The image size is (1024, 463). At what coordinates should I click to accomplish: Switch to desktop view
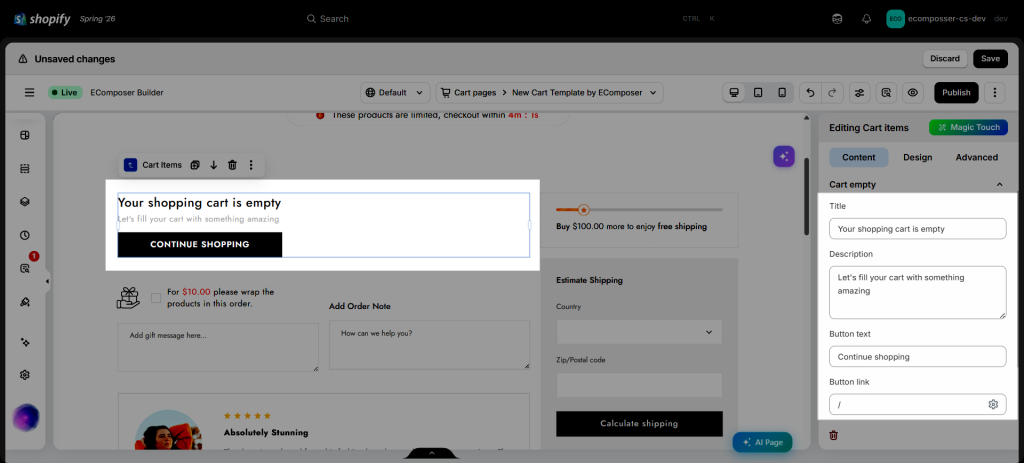734,93
